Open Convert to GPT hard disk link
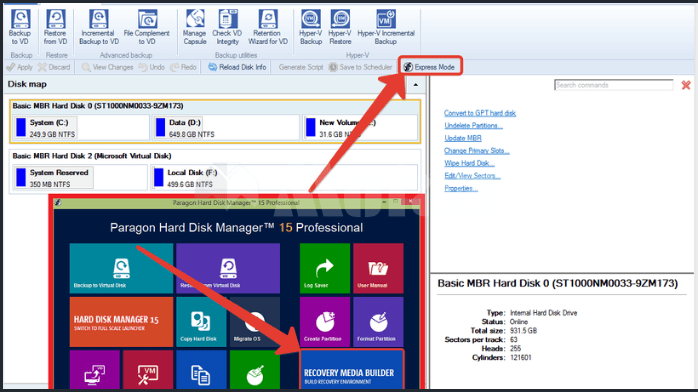698x392 pixels. (x=480, y=113)
